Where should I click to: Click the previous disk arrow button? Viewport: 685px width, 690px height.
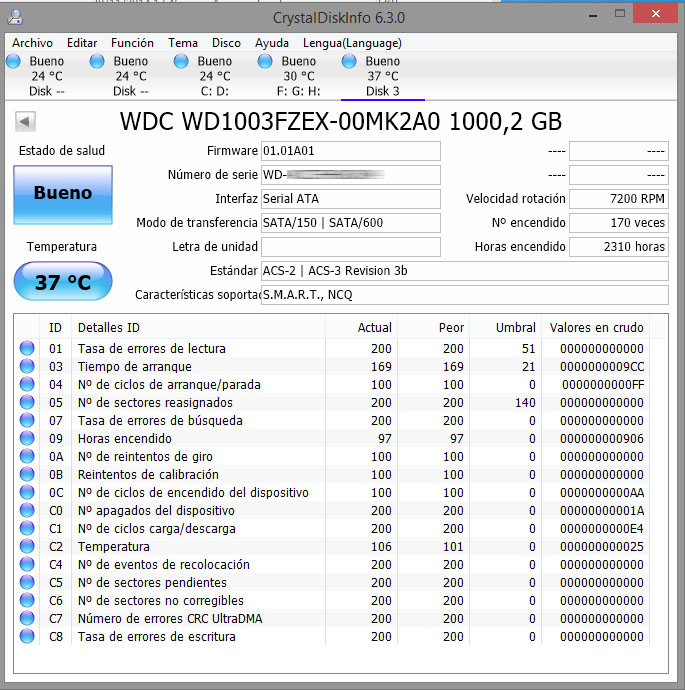point(25,121)
